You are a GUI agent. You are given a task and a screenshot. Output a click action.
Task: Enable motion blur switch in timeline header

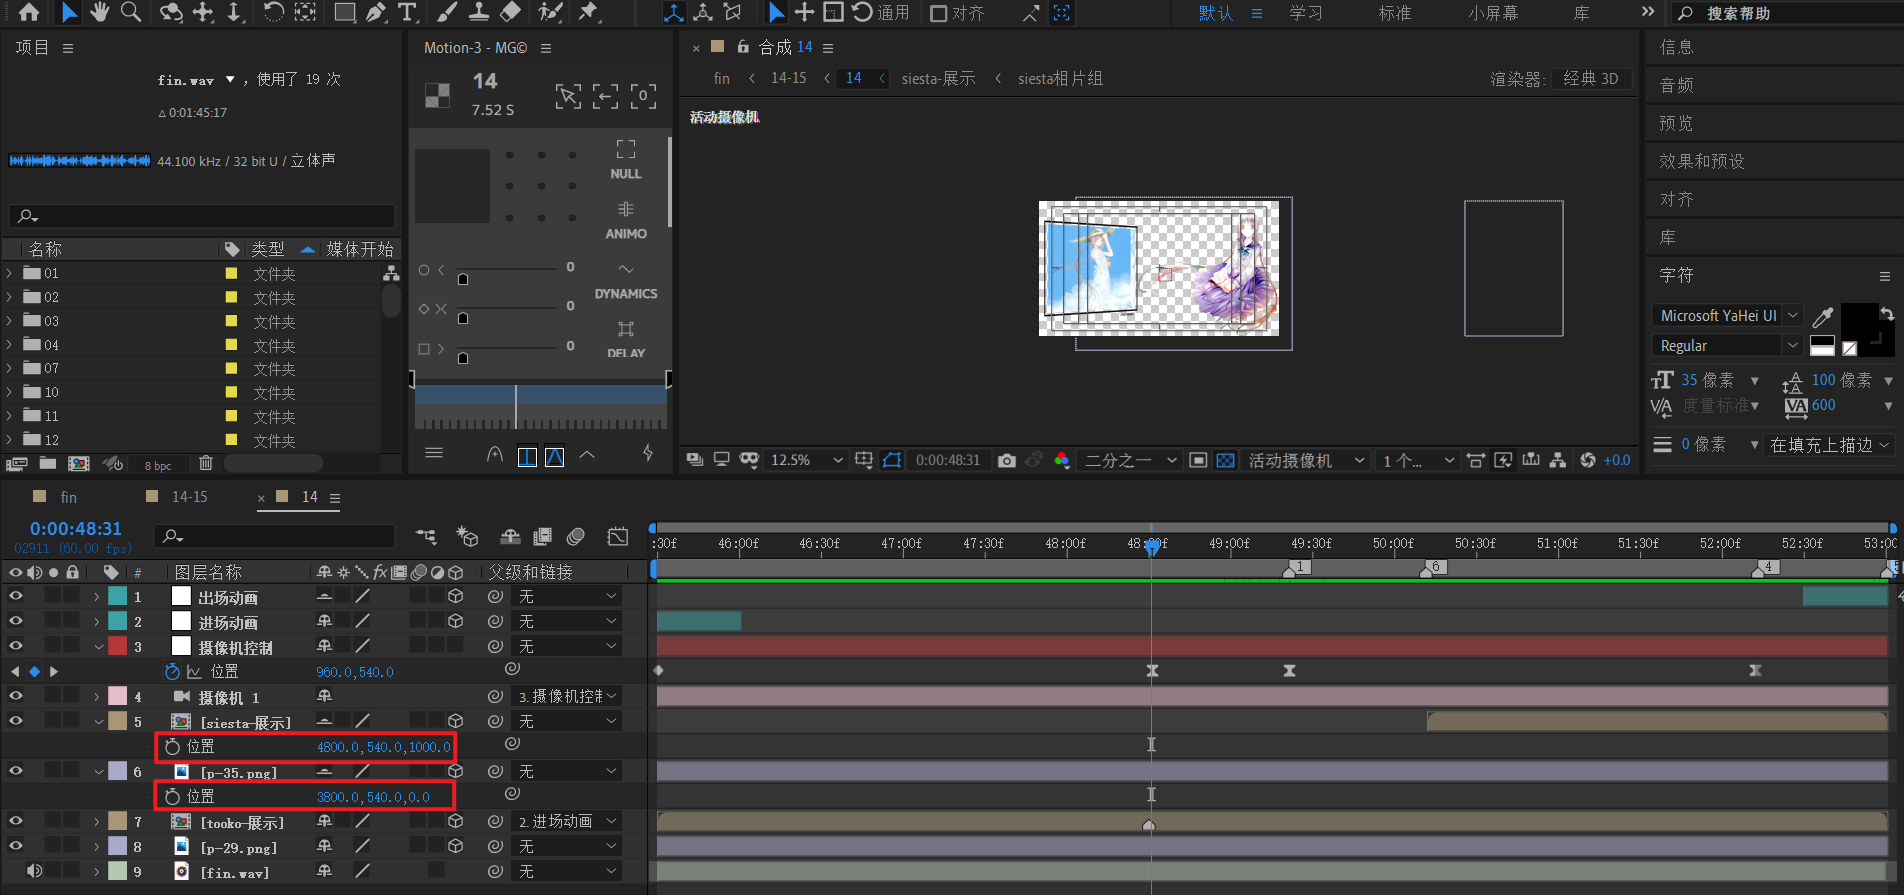click(575, 537)
